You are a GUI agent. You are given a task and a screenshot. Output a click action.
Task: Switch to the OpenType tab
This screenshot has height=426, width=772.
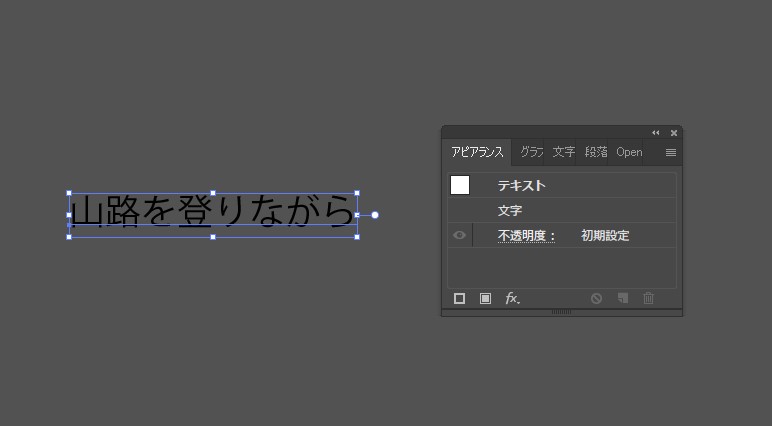tap(629, 152)
